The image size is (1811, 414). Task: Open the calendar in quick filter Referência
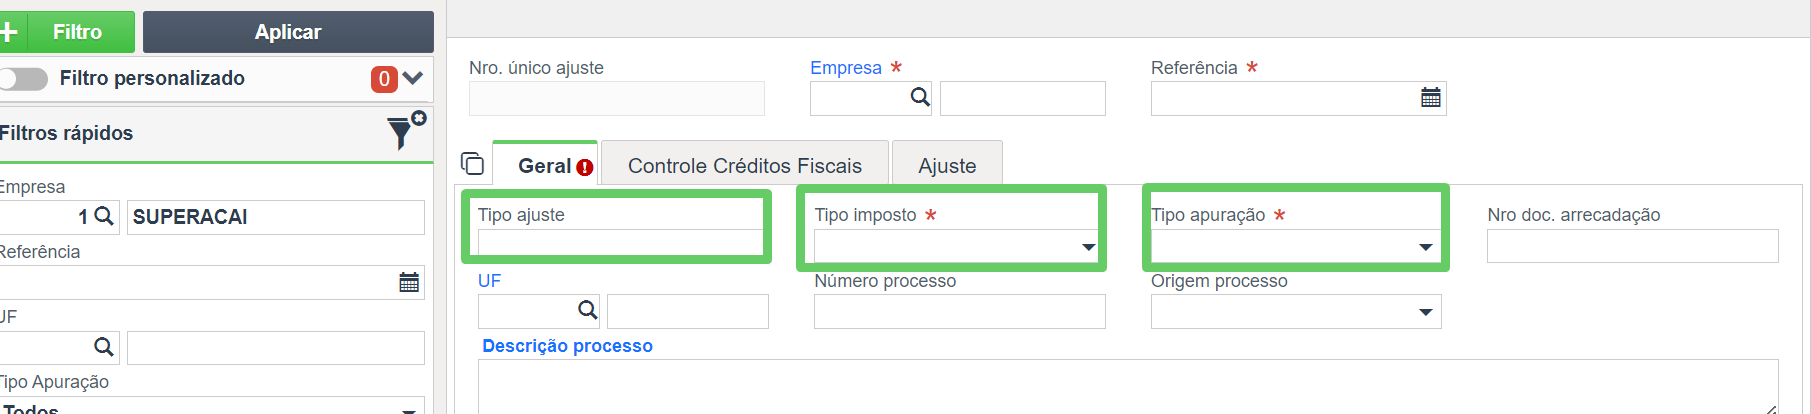click(x=409, y=282)
